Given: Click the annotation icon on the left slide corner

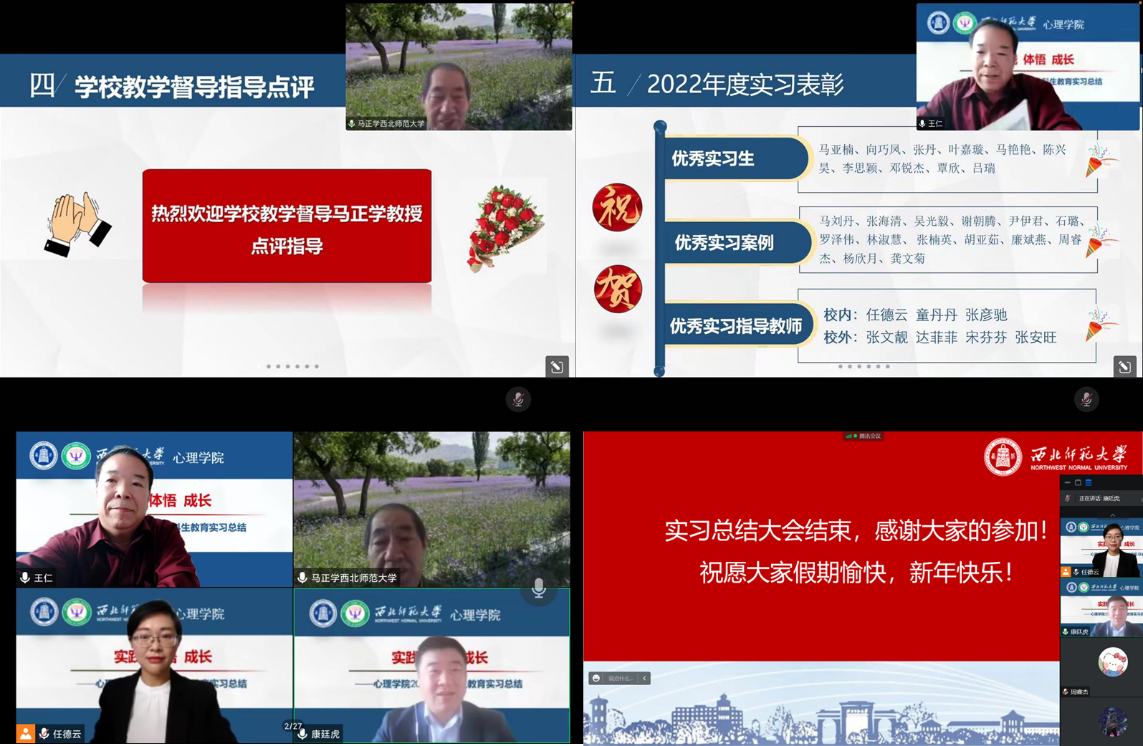Looking at the screenshot, I should (557, 367).
